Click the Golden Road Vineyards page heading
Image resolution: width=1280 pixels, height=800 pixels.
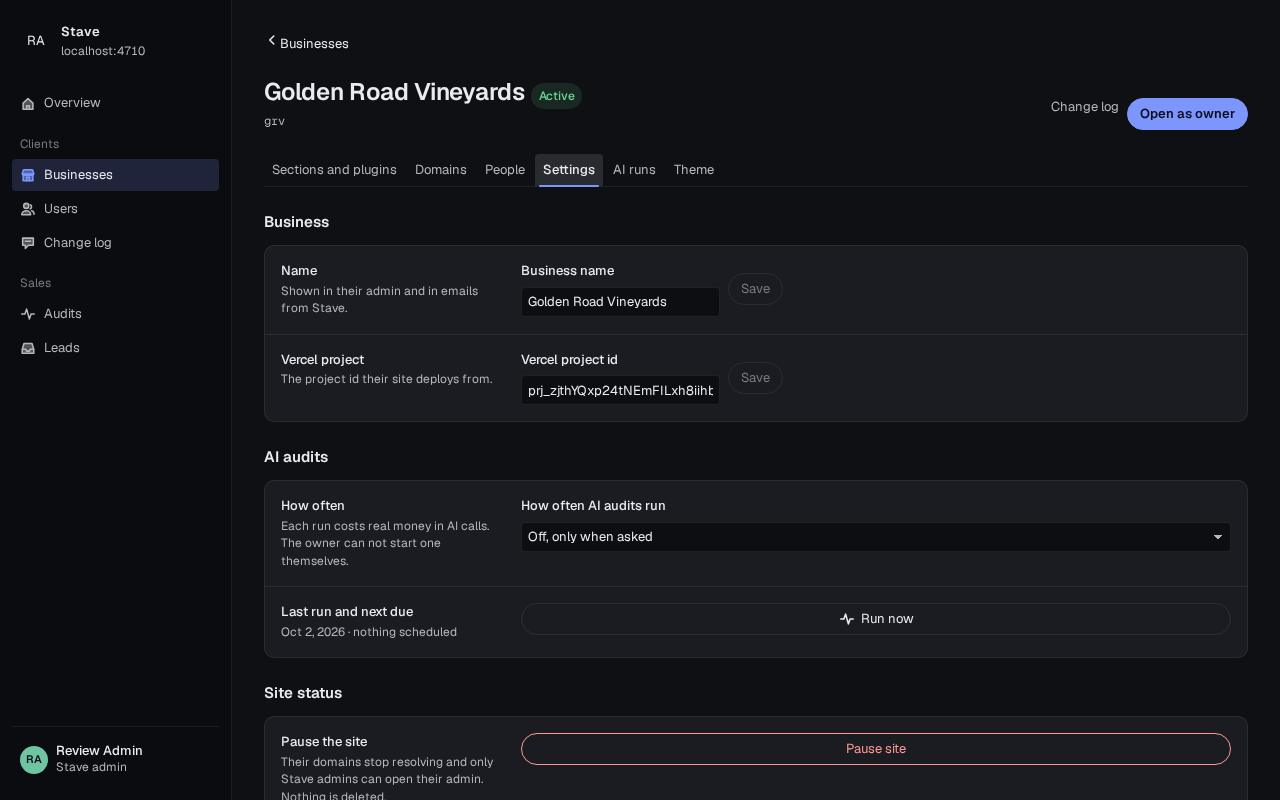394,92
